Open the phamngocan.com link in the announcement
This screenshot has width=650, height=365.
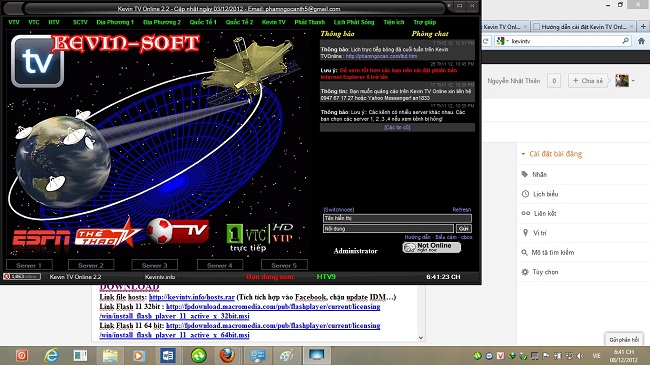381,56
